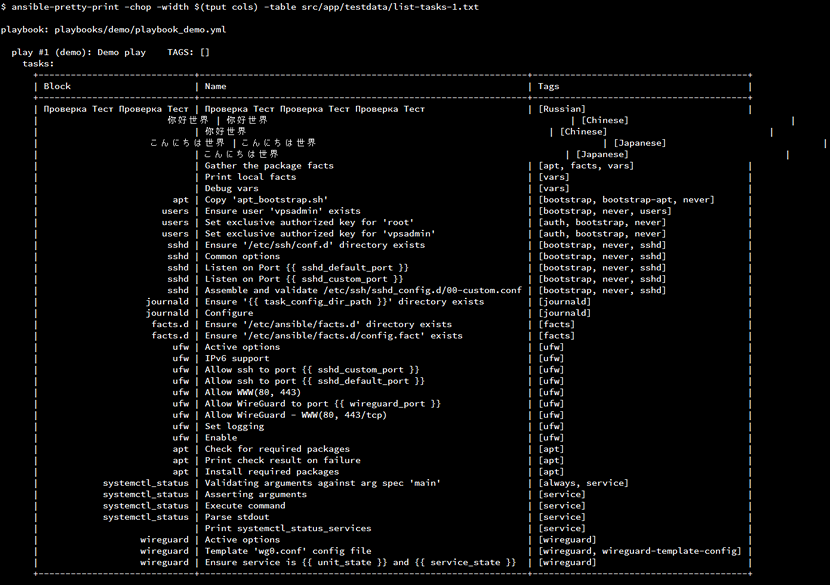Click the "Set logging" ufw task
This screenshot has width=830, height=585.
(x=234, y=426)
